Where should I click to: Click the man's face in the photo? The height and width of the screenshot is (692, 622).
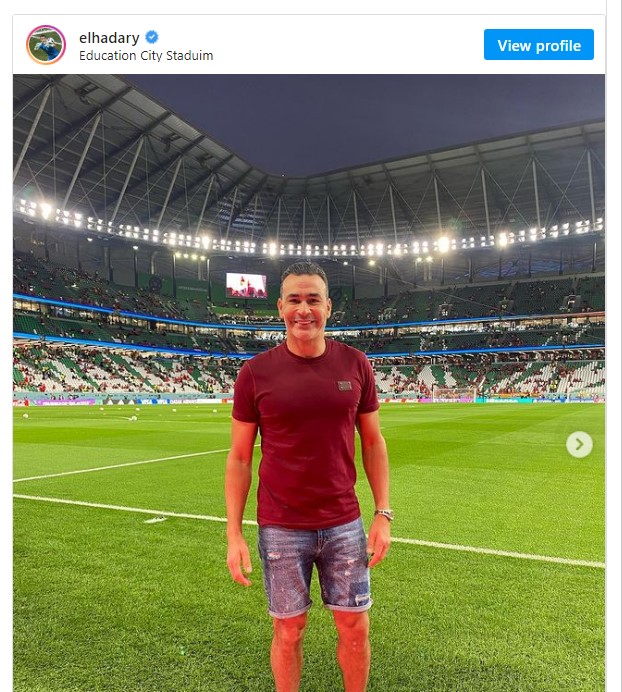[302, 299]
